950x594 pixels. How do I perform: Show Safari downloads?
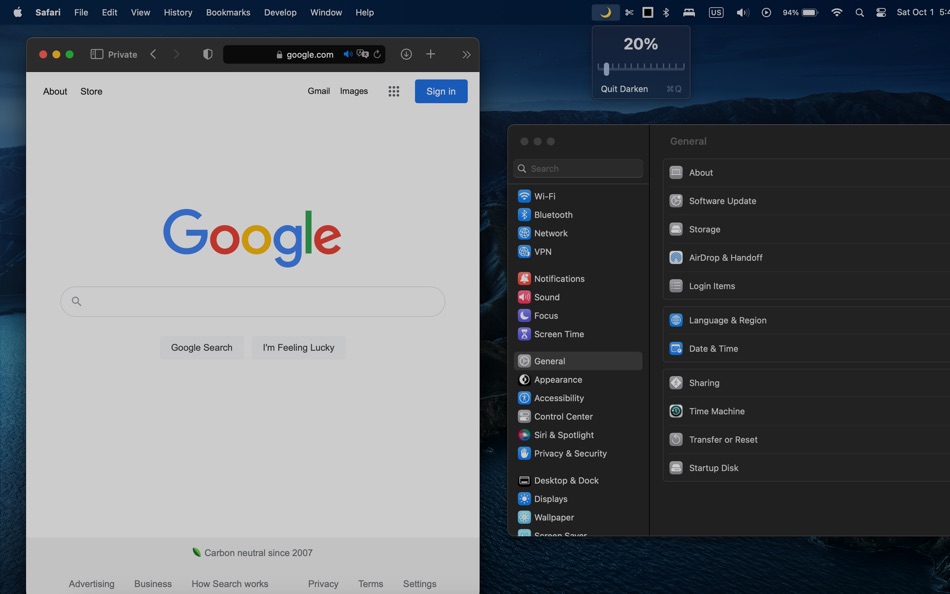(x=406, y=54)
